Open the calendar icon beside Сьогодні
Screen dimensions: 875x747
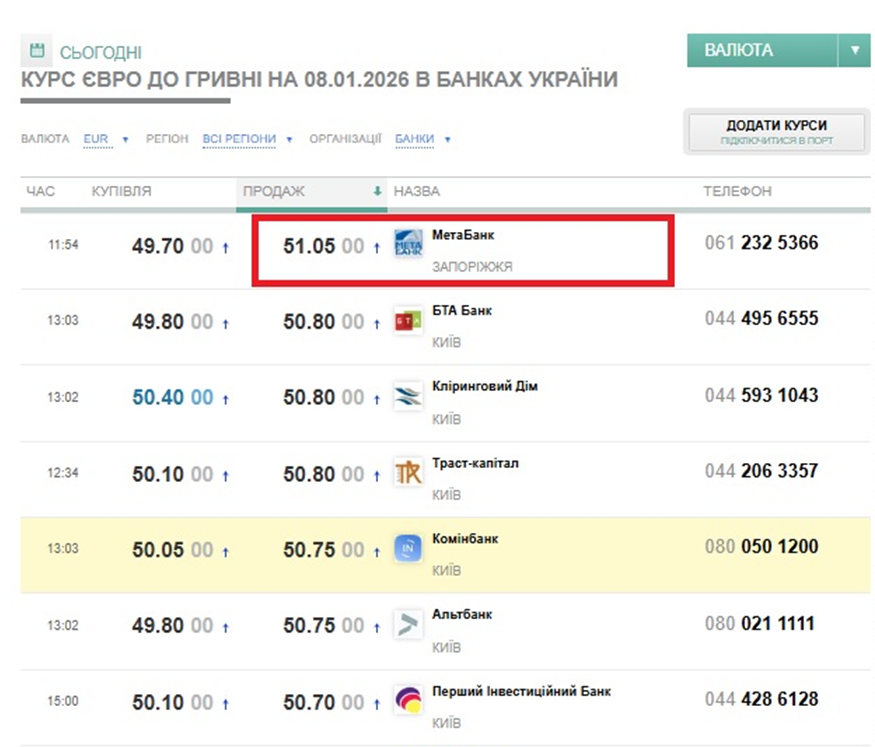[36, 50]
